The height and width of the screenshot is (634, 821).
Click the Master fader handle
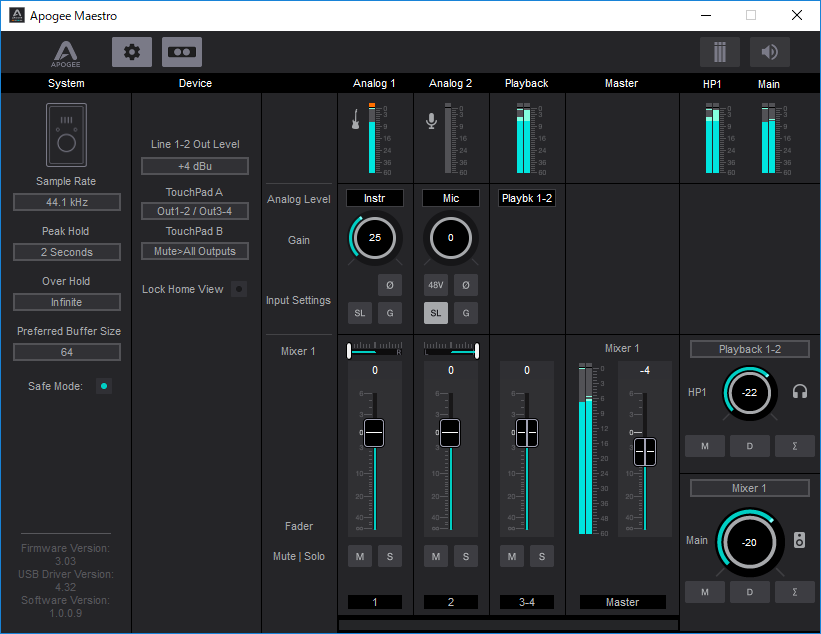click(645, 452)
